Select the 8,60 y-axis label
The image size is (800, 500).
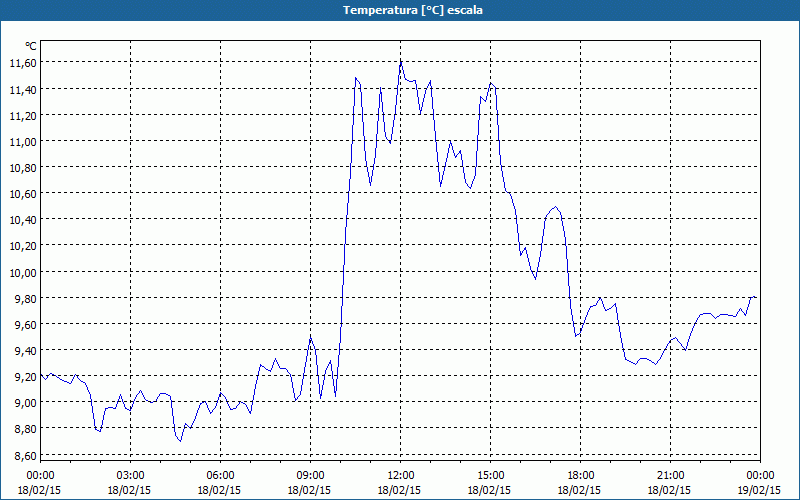(x=26, y=455)
